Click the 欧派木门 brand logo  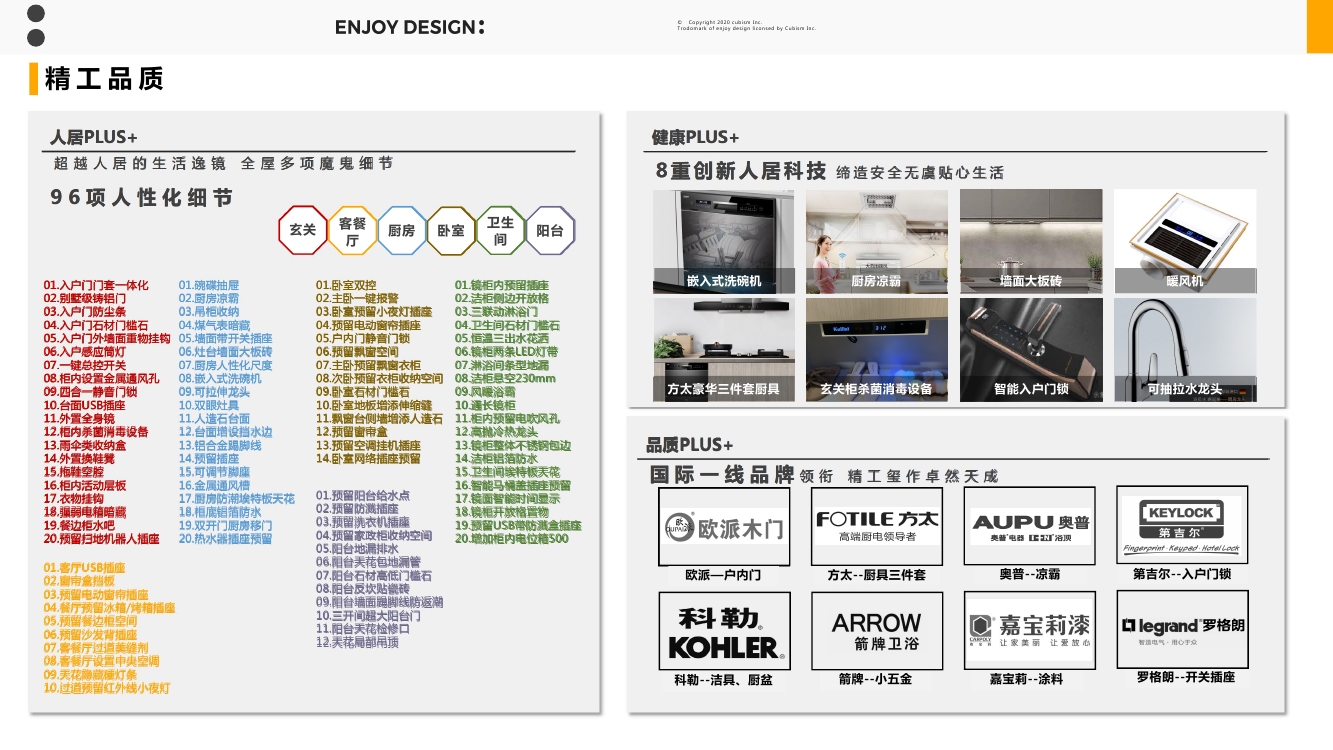tap(724, 527)
